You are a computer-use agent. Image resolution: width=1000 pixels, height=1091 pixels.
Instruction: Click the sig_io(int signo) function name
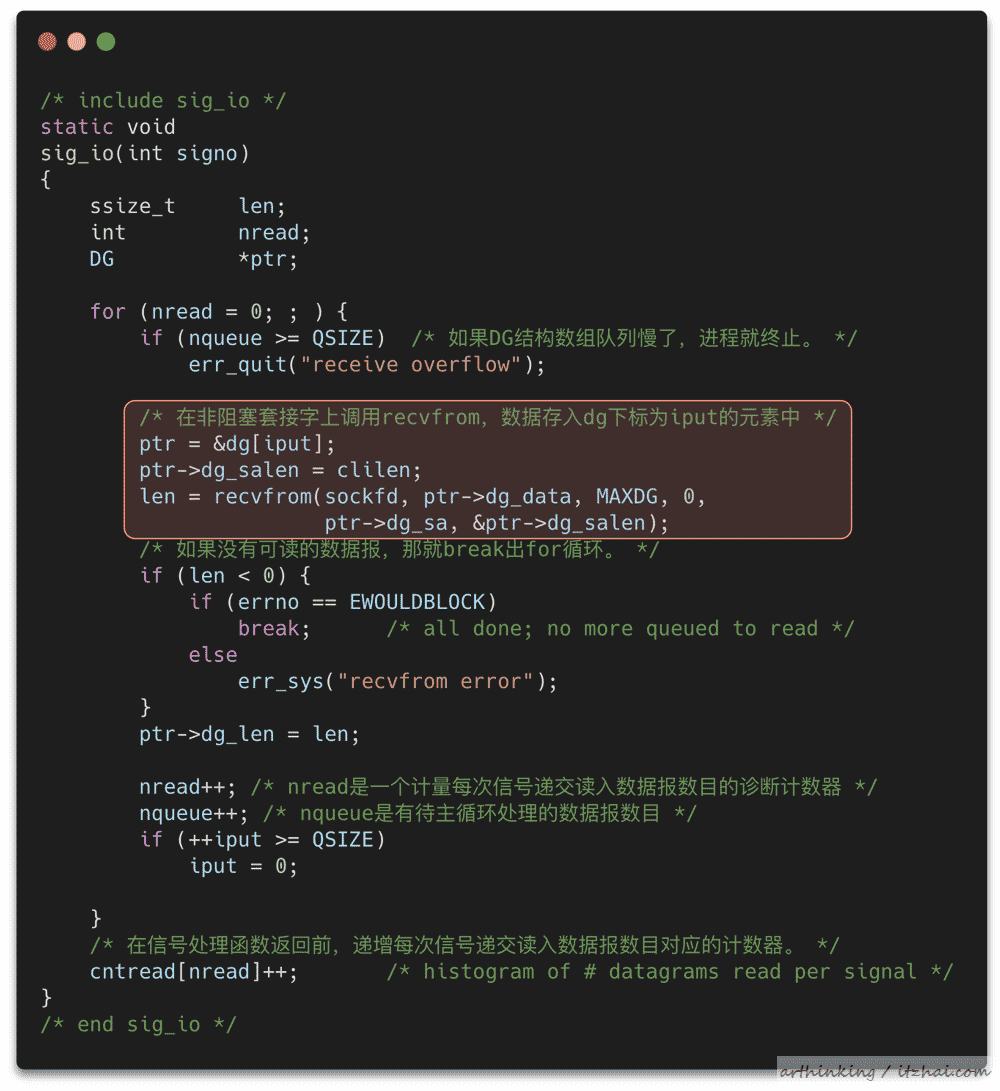pos(145,153)
